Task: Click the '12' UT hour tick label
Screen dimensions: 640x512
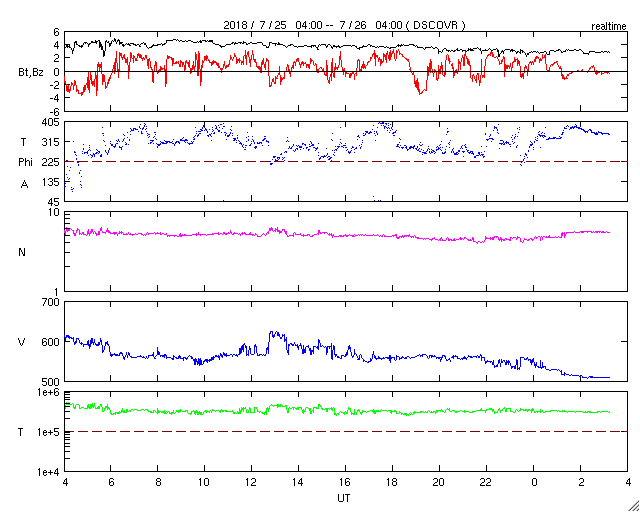Action: click(x=251, y=483)
